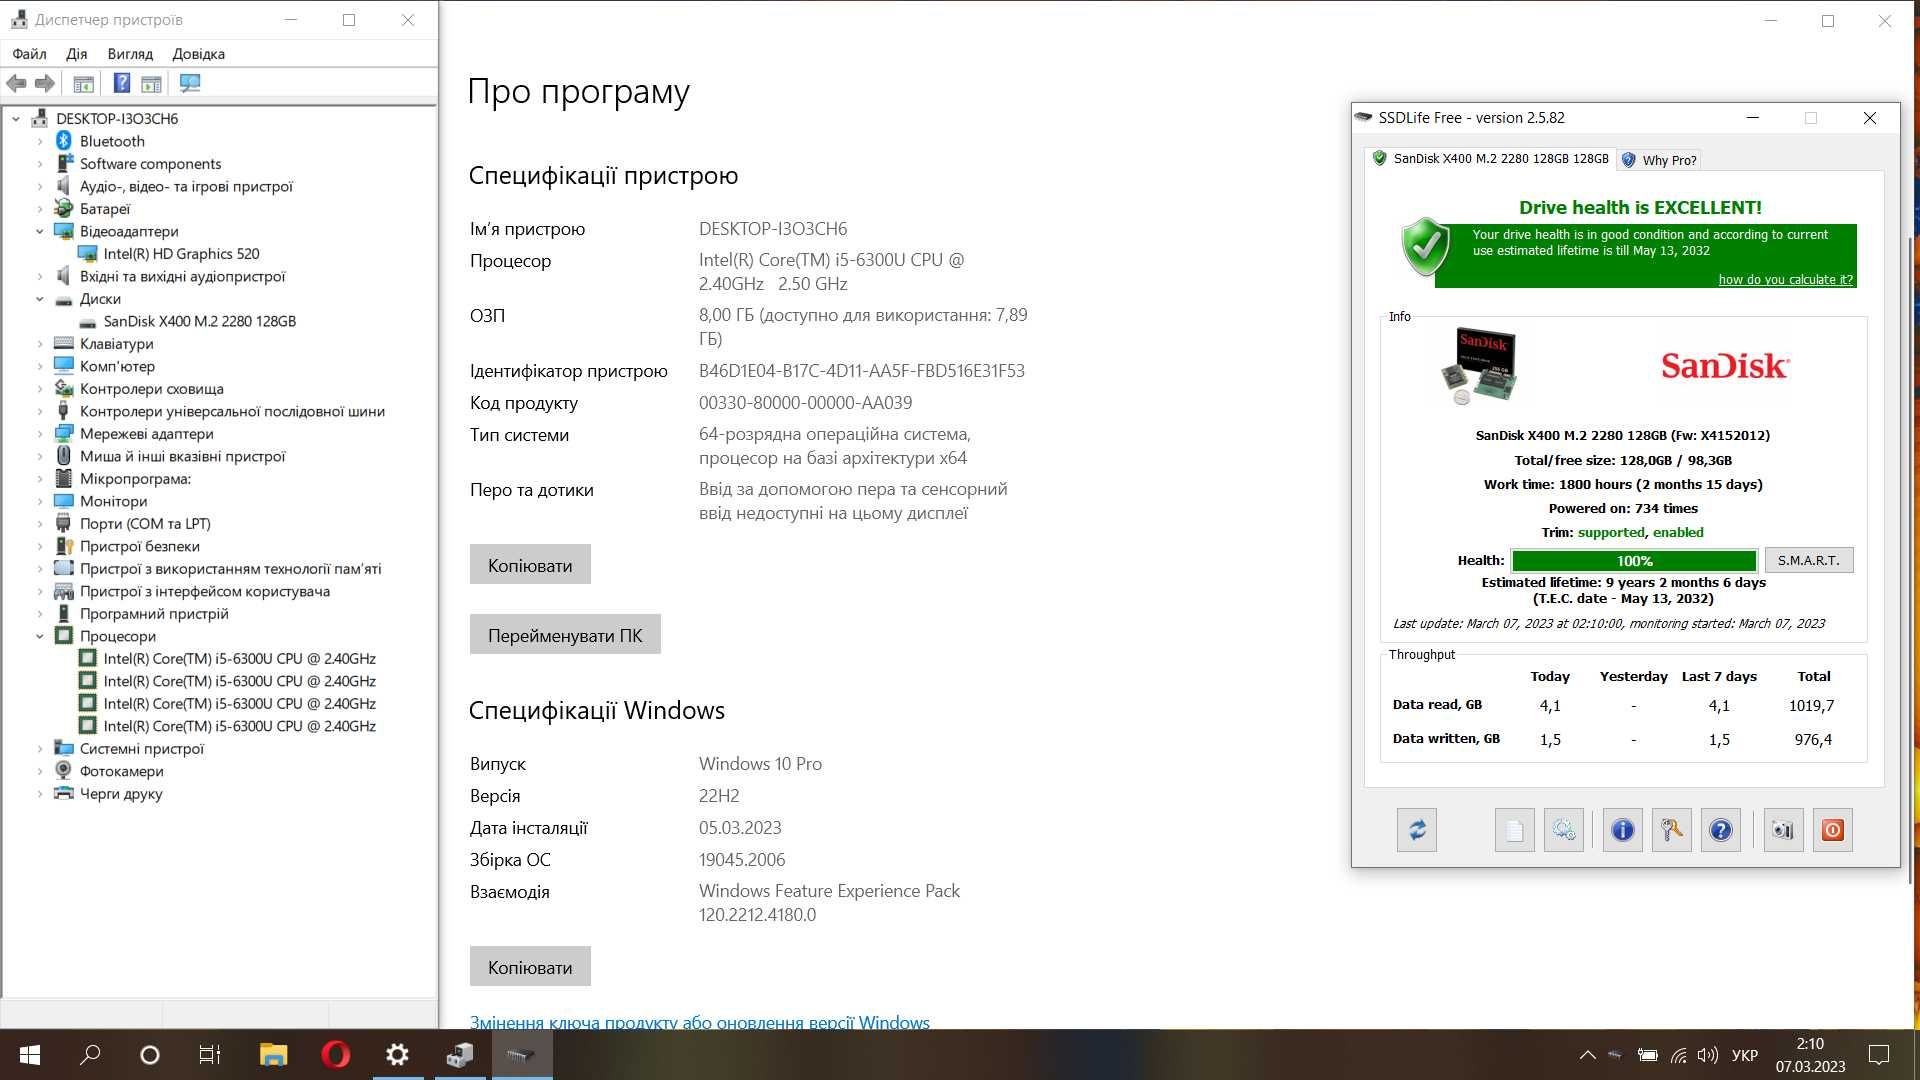Select the SSDLife chip icon on taskbar
1920x1080 pixels.
(x=521, y=1055)
